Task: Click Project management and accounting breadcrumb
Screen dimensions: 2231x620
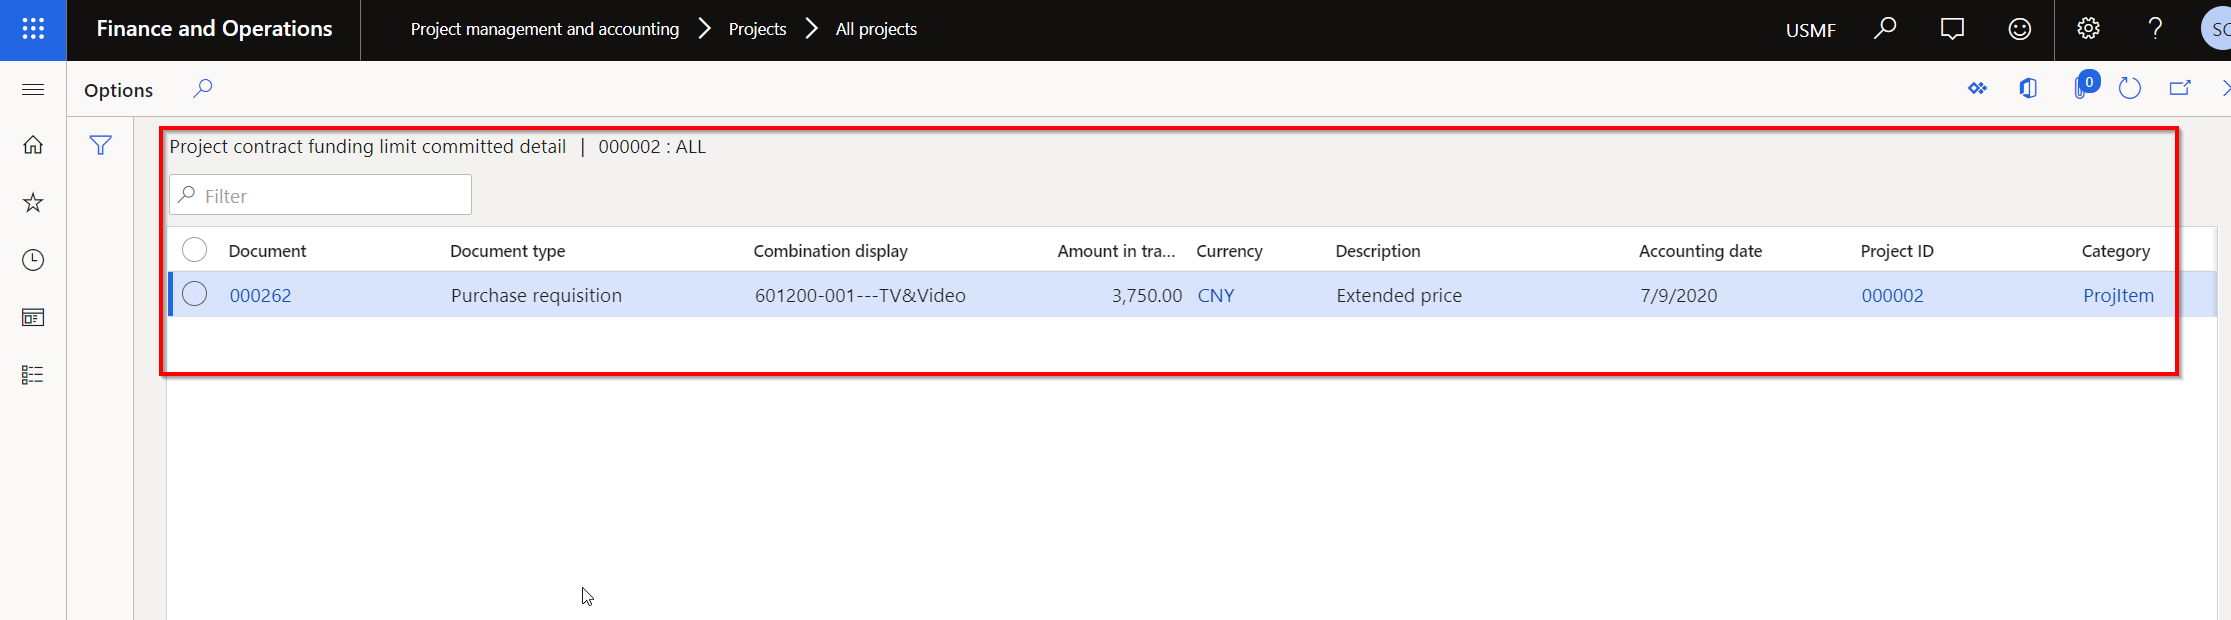Action: (545, 29)
